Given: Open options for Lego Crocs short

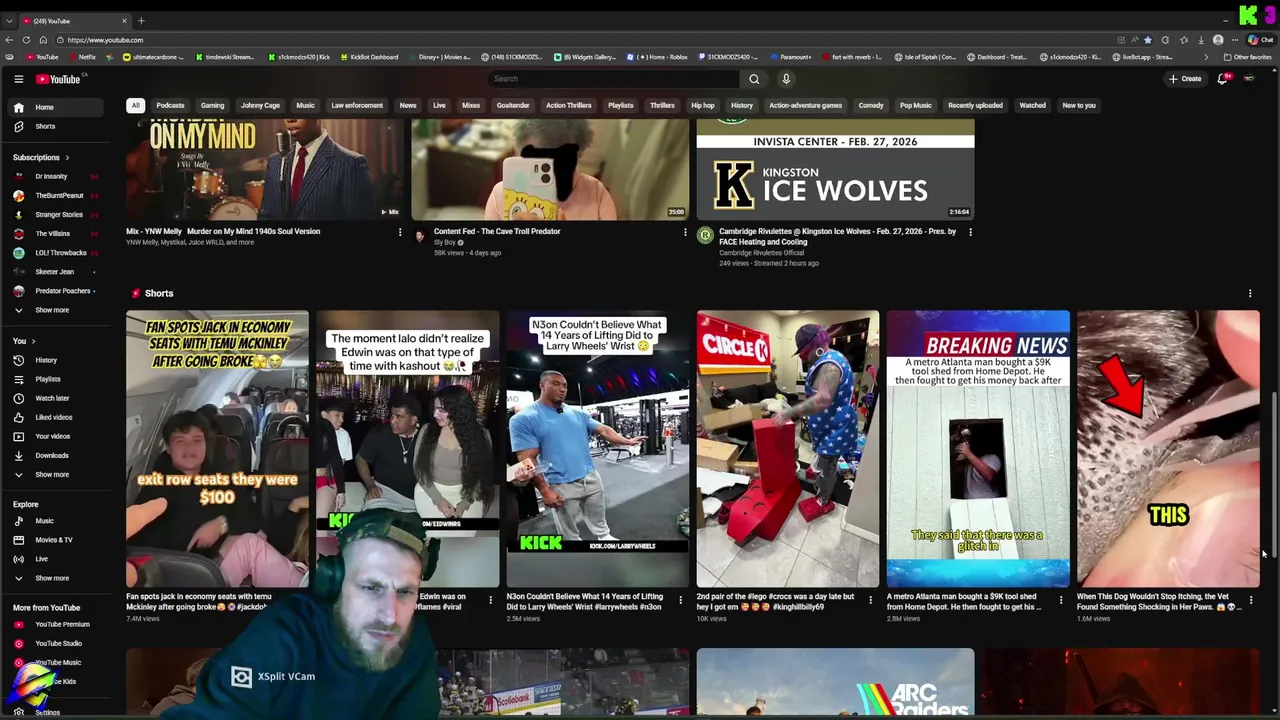Looking at the screenshot, I should (870, 600).
